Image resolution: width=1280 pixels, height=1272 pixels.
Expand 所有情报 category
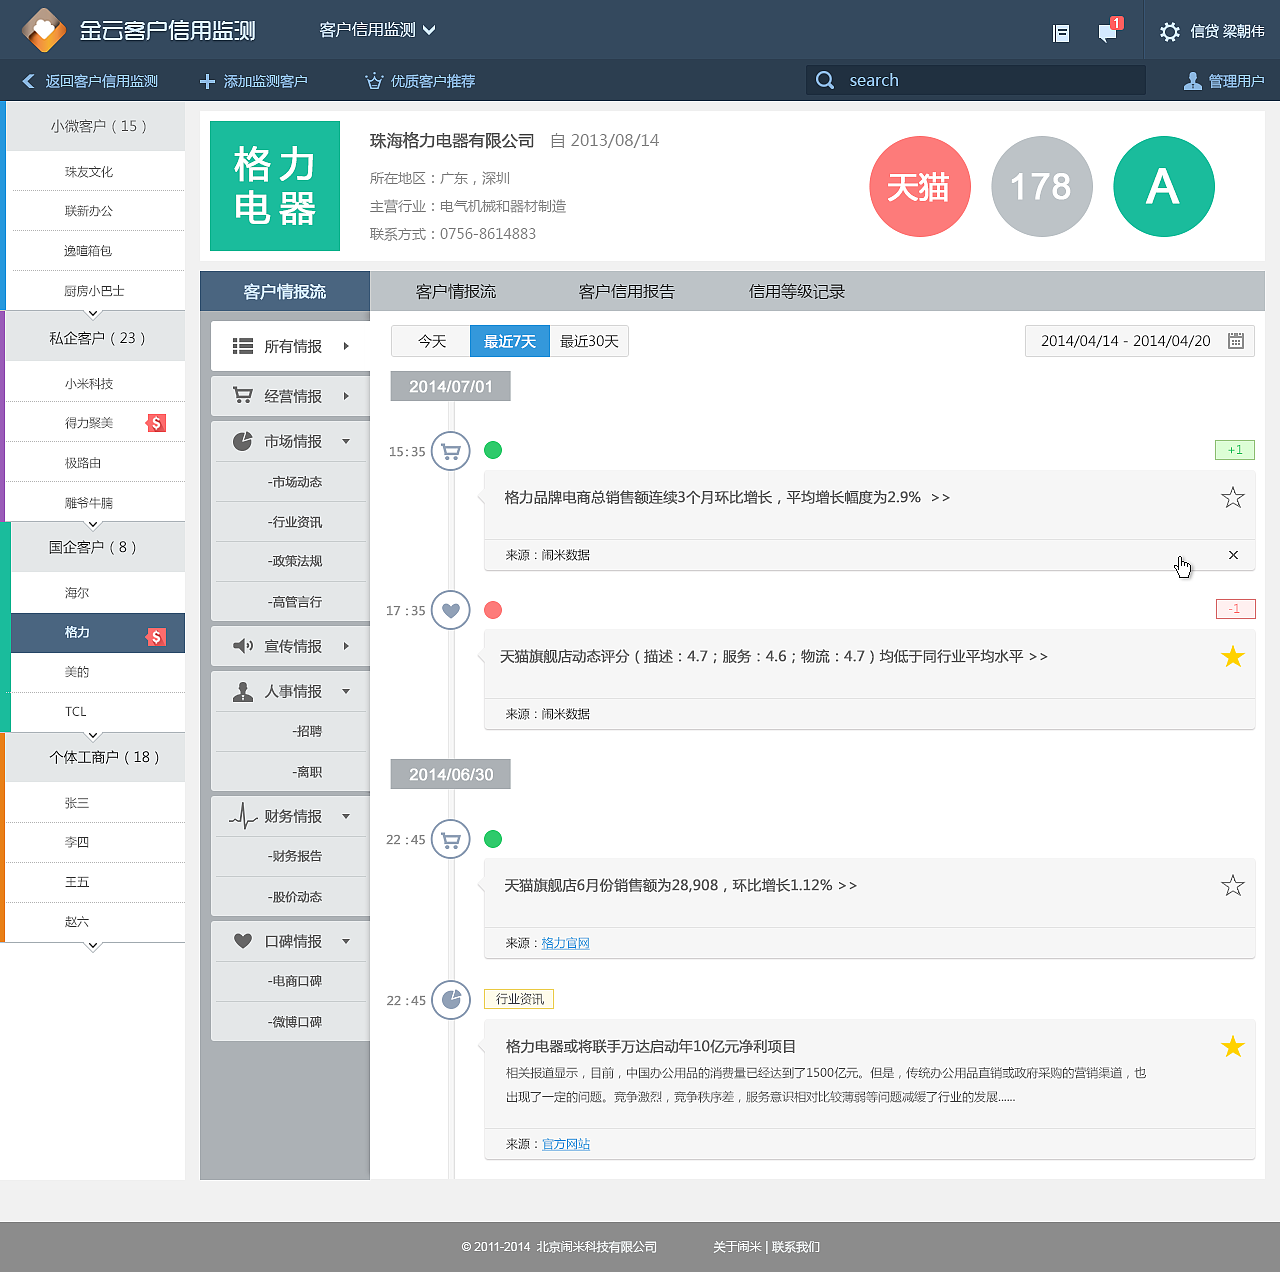click(x=291, y=346)
